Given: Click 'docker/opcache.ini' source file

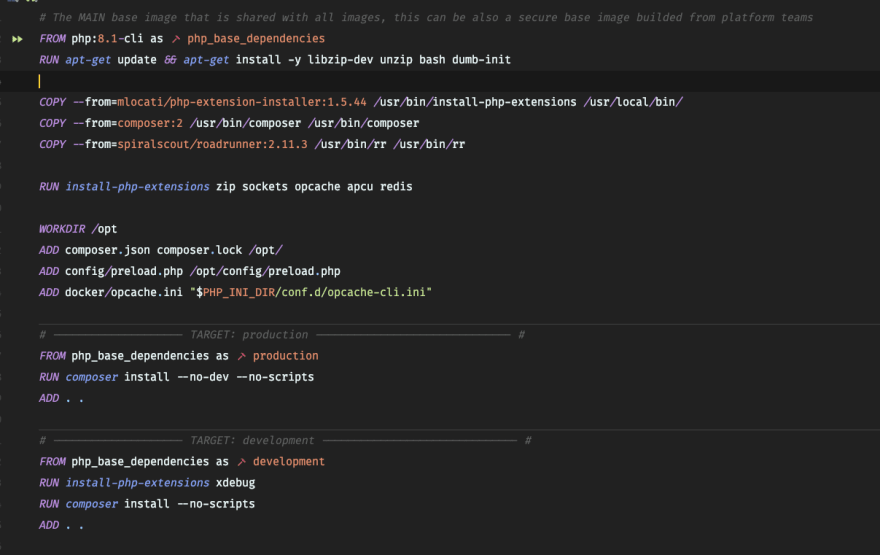Looking at the screenshot, I should tap(123, 292).
